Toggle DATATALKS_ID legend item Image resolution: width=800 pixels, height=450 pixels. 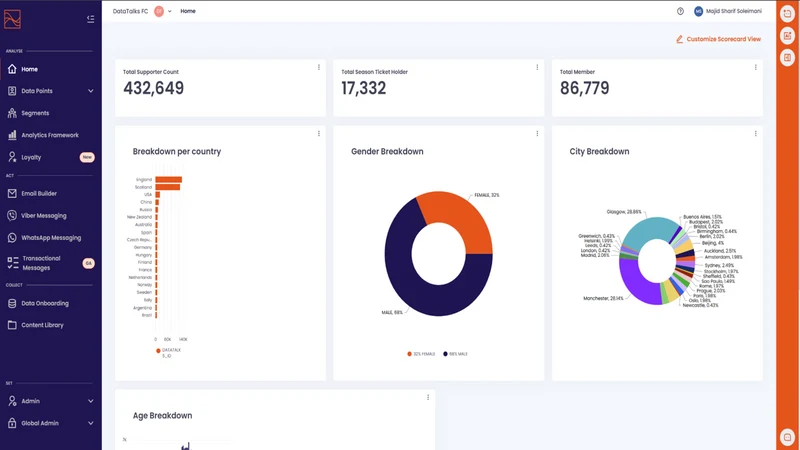tap(168, 353)
